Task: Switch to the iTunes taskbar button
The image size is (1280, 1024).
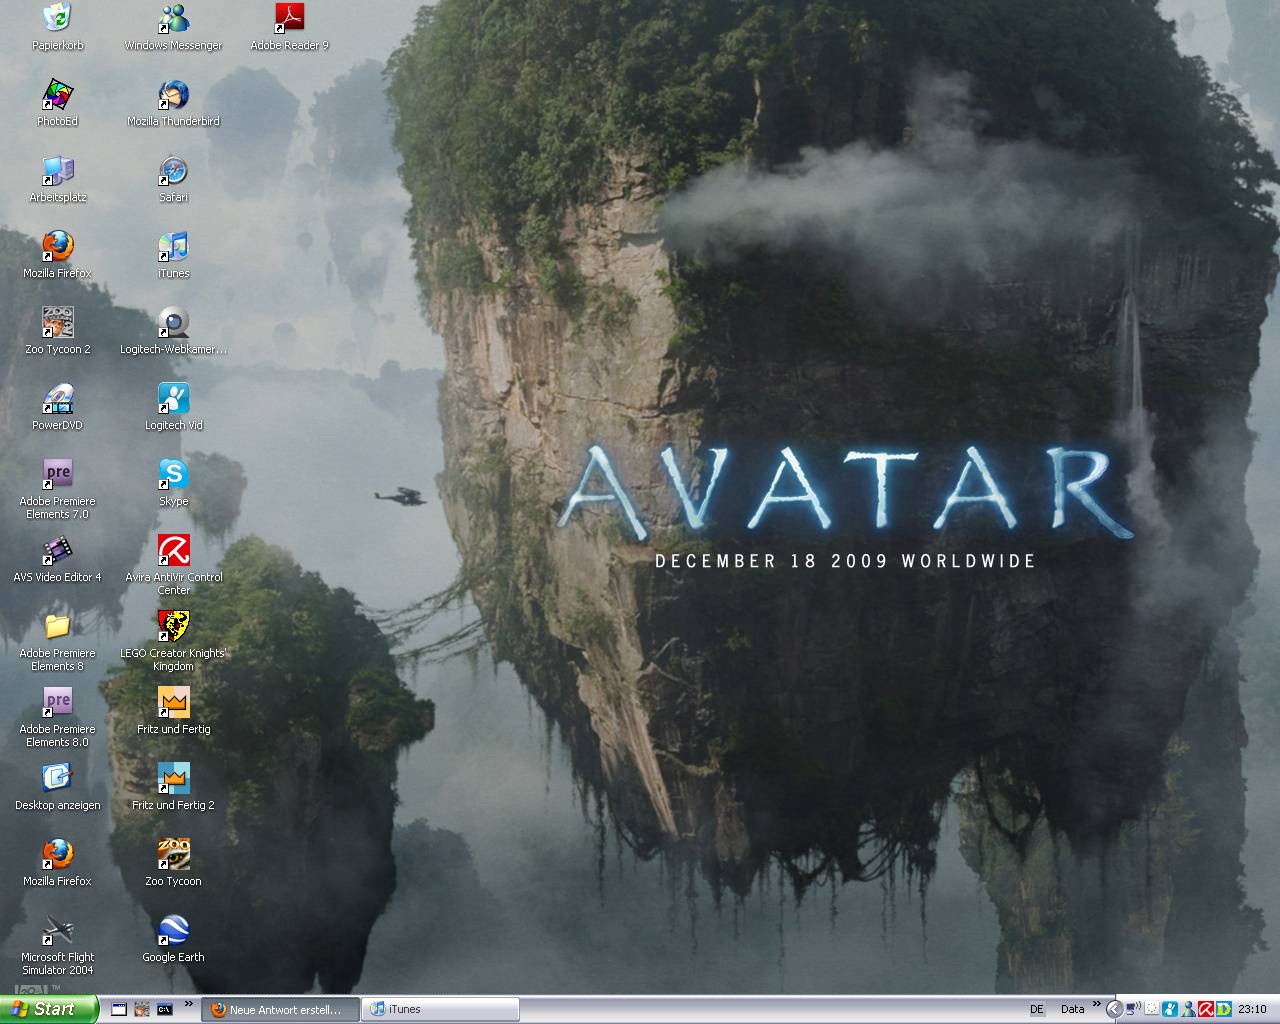Action: click(x=440, y=1009)
